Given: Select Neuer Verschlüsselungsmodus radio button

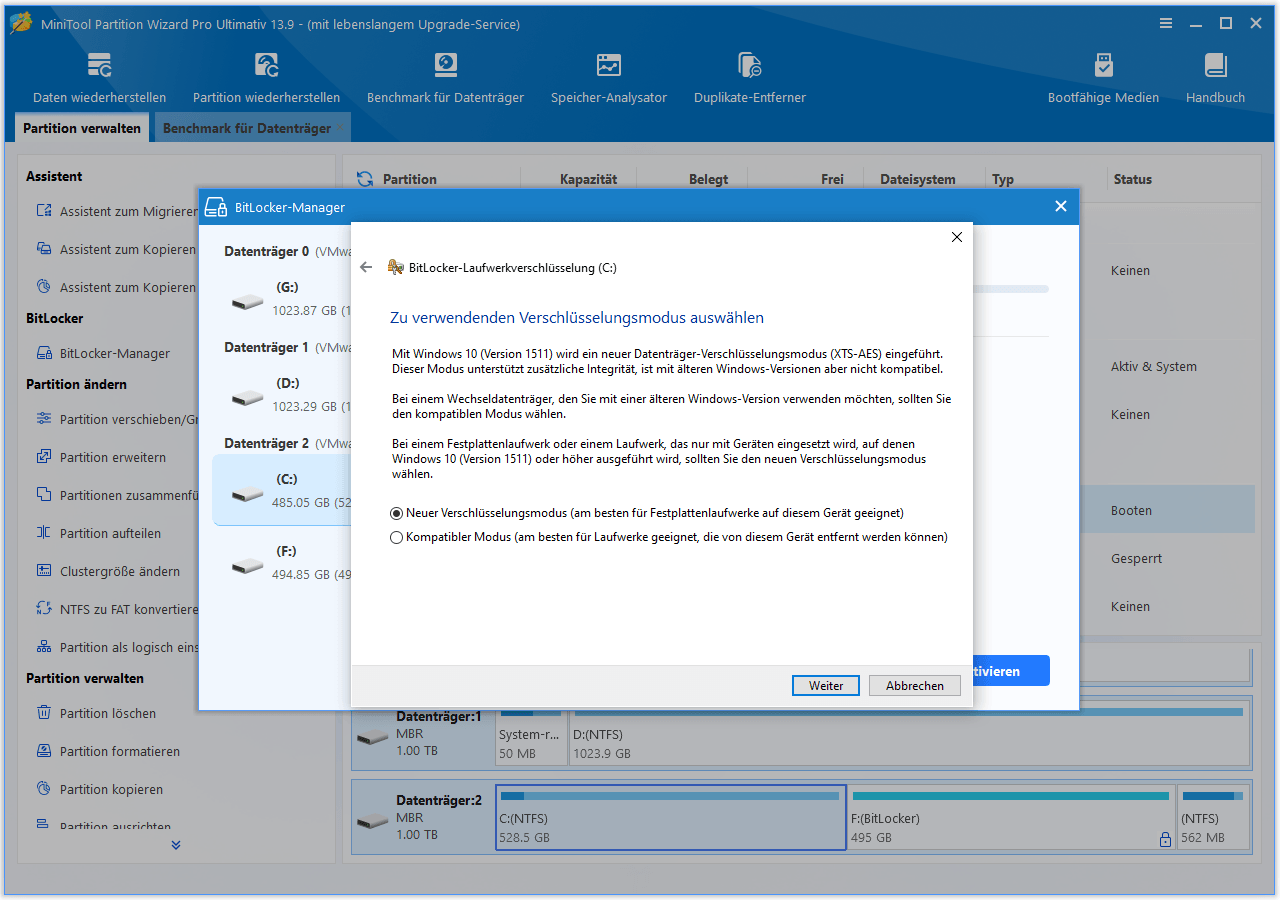Looking at the screenshot, I should pyautogui.click(x=397, y=513).
